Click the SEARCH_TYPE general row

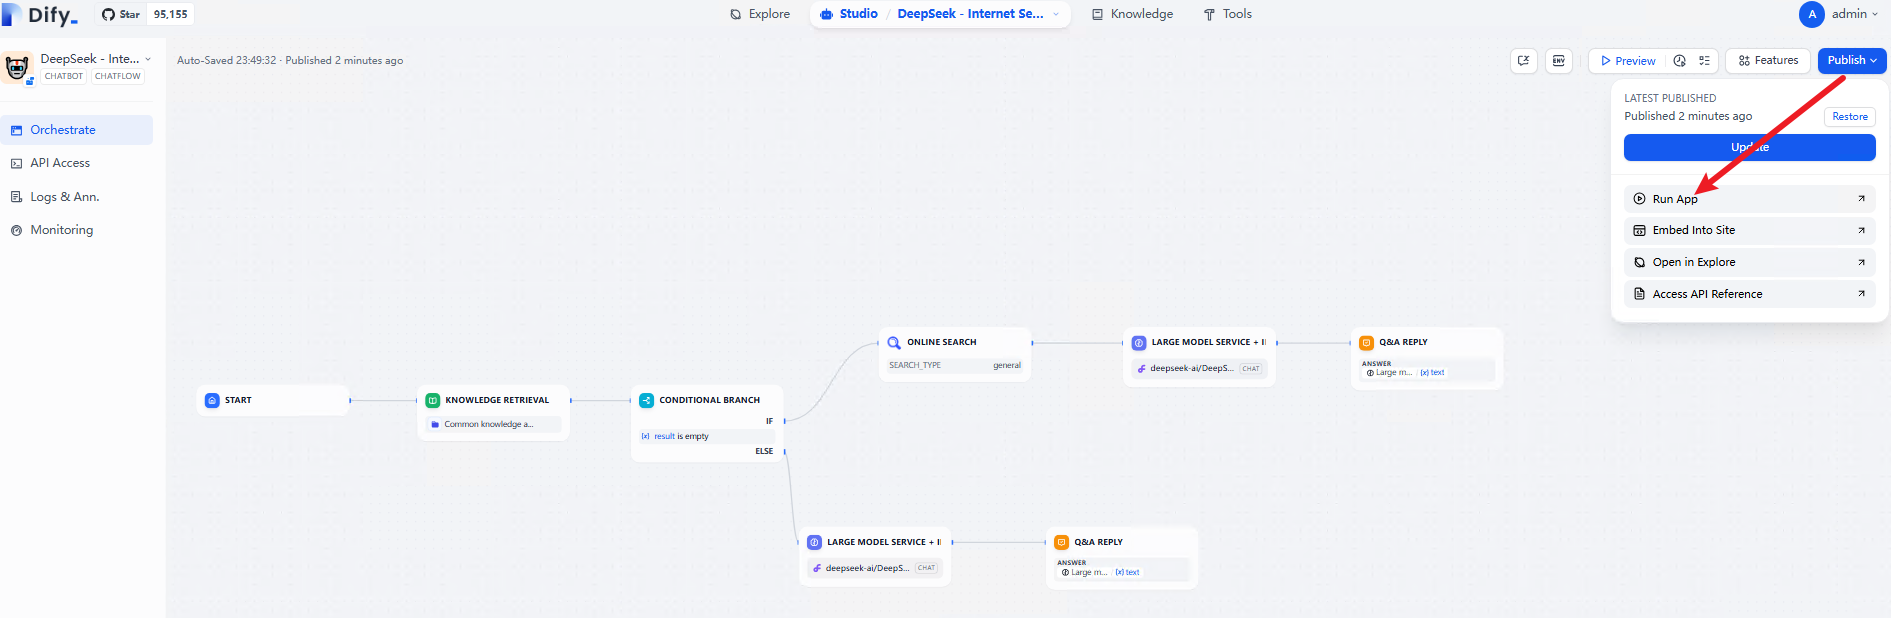click(955, 365)
